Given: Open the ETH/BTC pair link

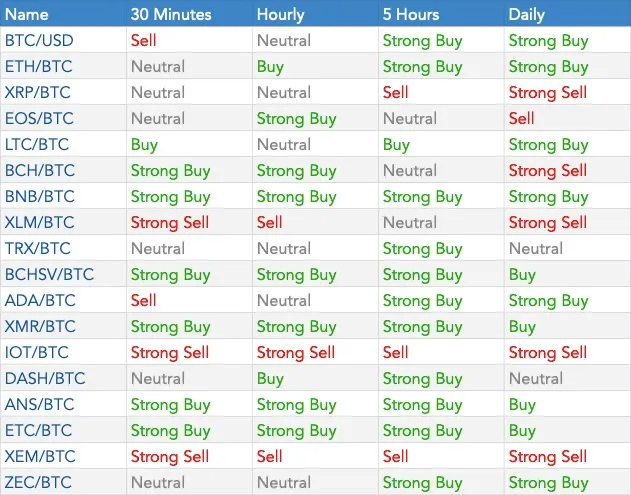Looking at the screenshot, I should click(x=38, y=66).
